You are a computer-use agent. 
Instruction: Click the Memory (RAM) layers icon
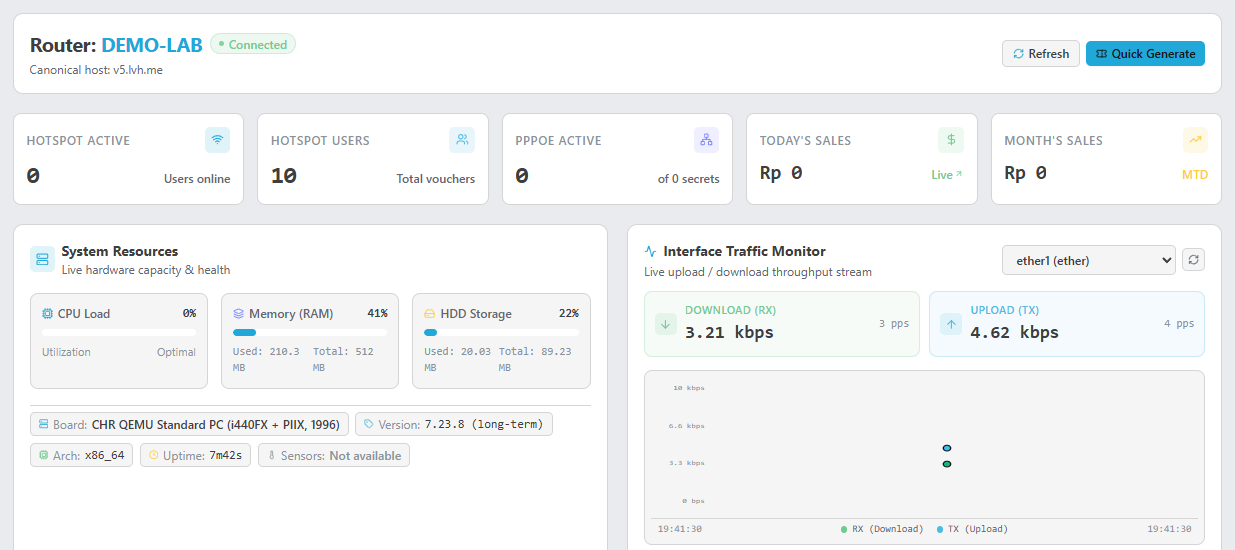pos(239,314)
